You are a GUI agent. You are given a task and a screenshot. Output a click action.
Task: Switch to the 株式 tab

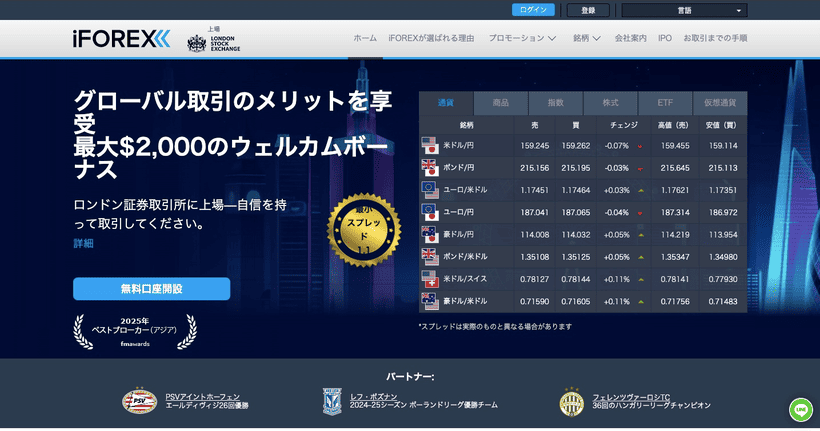pyautogui.click(x=610, y=103)
